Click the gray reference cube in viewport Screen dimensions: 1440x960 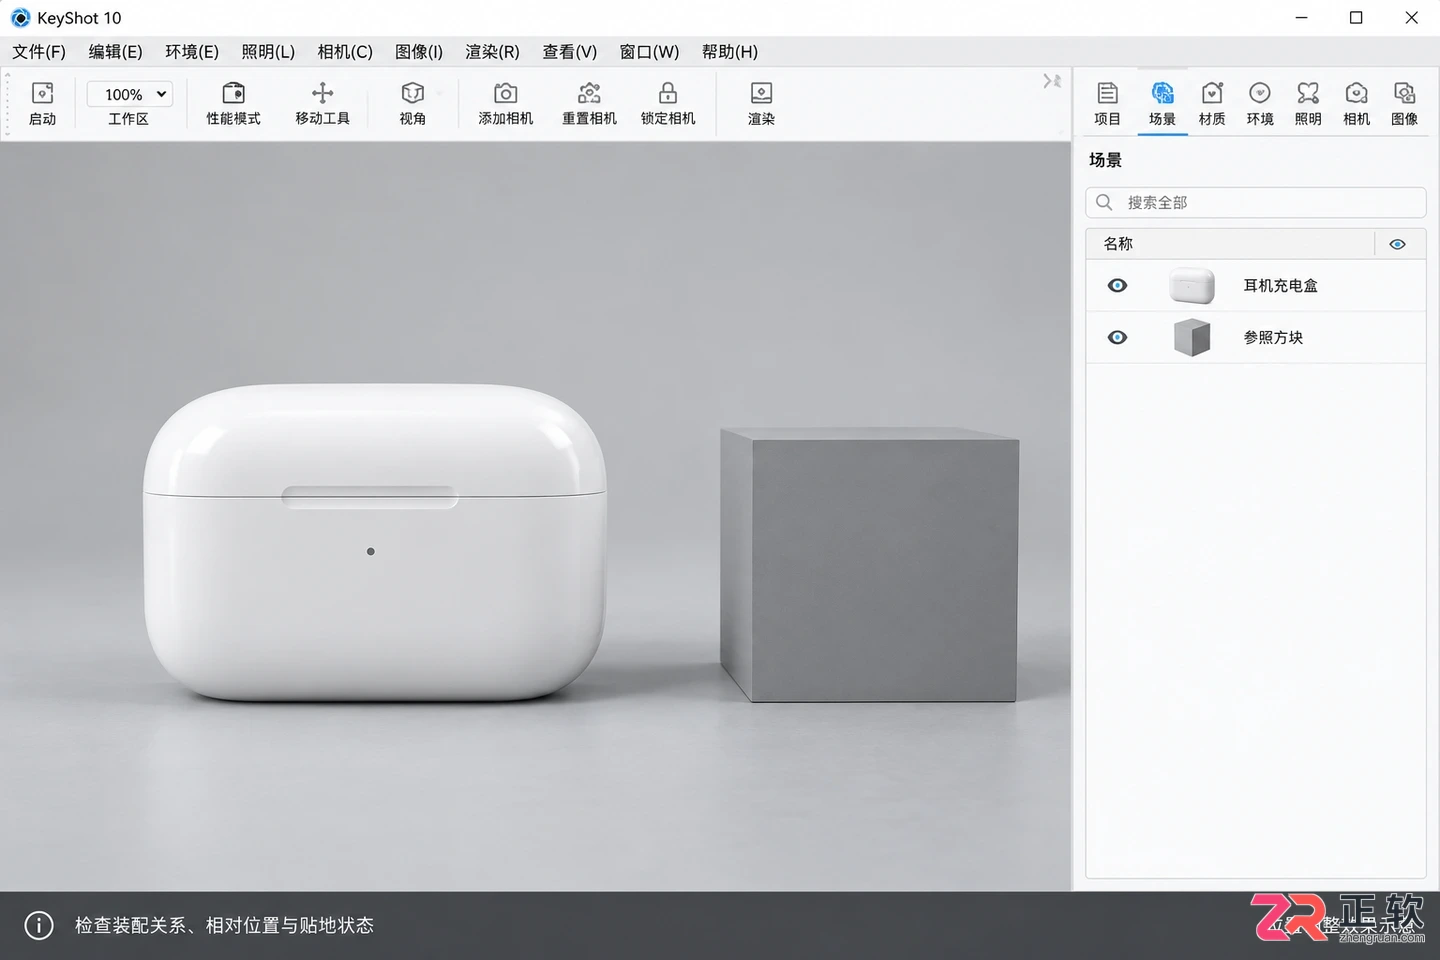point(869,566)
